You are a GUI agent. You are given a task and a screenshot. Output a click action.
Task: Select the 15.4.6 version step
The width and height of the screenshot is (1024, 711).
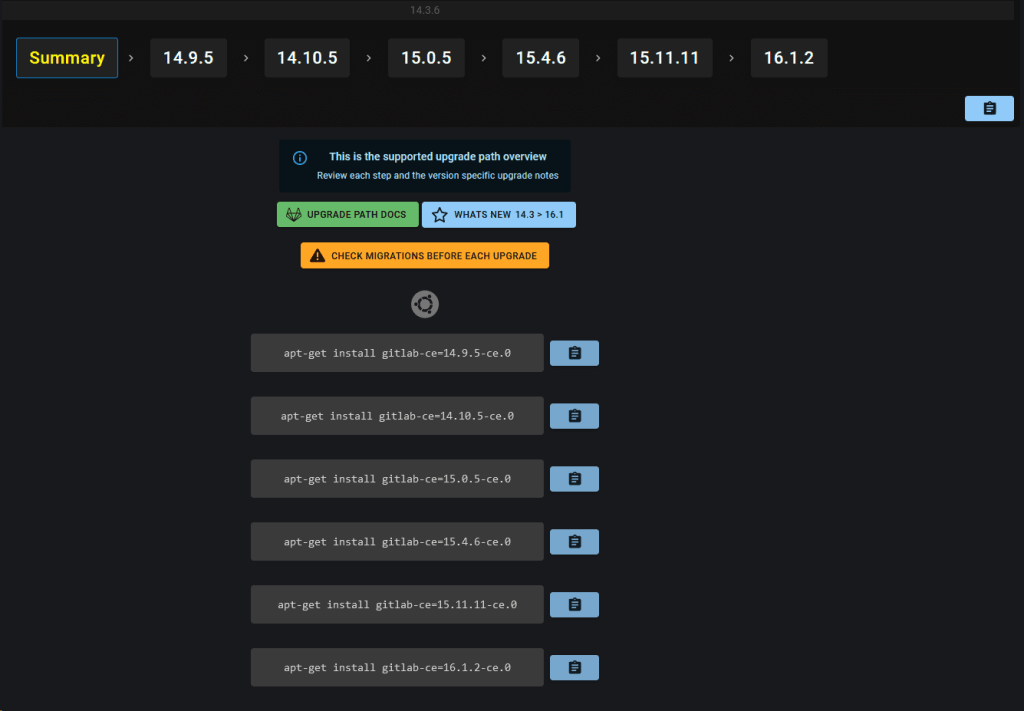click(x=540, y=57)
